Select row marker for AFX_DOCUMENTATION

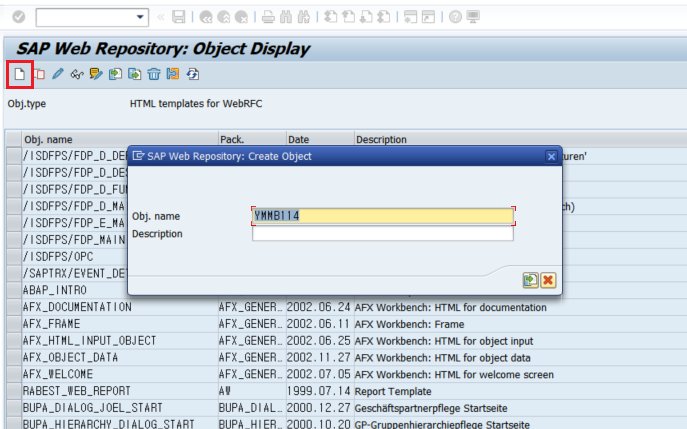point(14,307)
